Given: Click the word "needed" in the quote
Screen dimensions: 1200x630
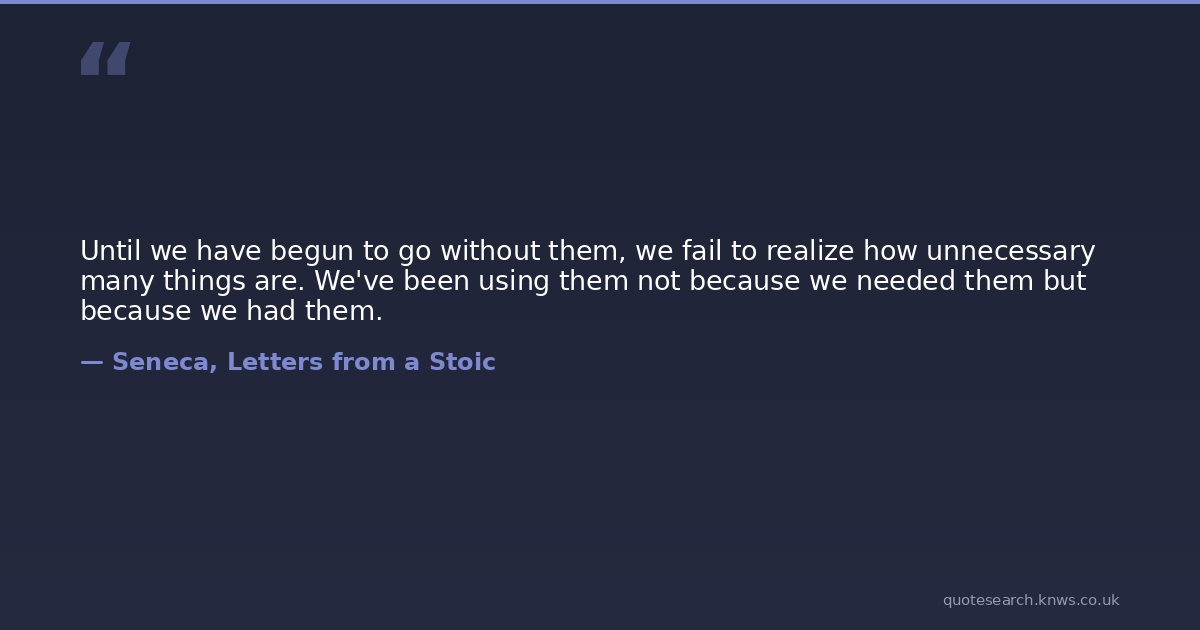Looking at the screenshot, I should [x=905, y=281].
